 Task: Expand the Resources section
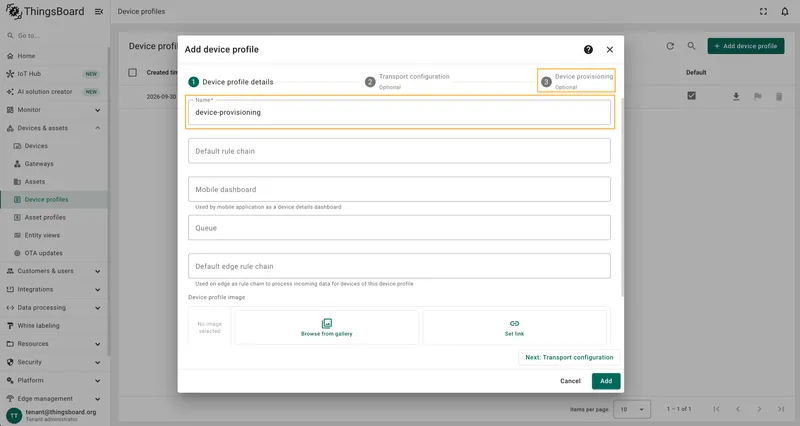coord(54,344)
